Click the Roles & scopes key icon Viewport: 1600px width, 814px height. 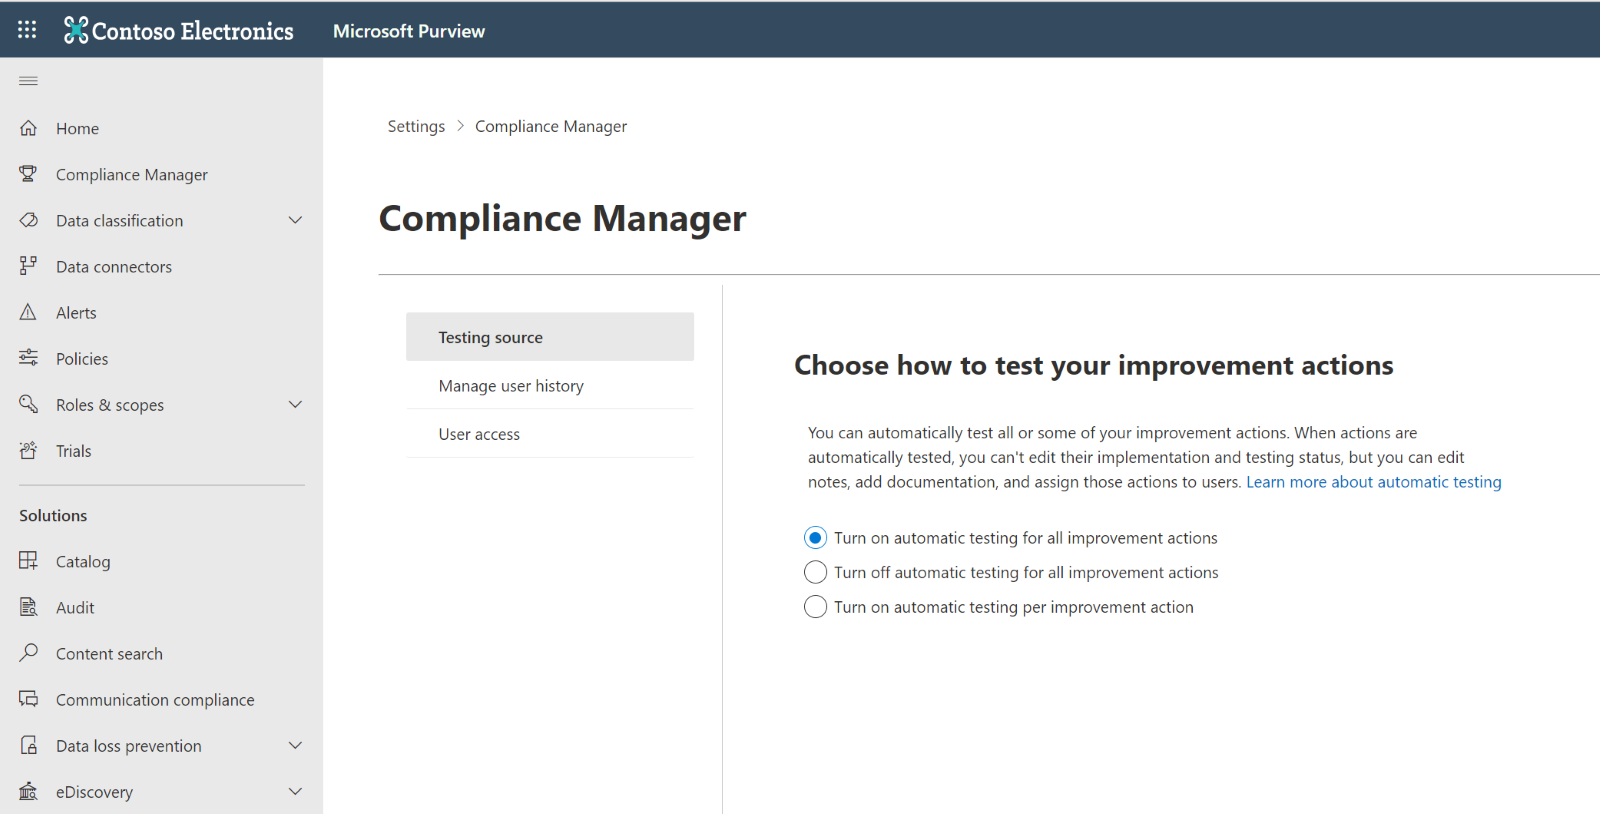(29, 404)
